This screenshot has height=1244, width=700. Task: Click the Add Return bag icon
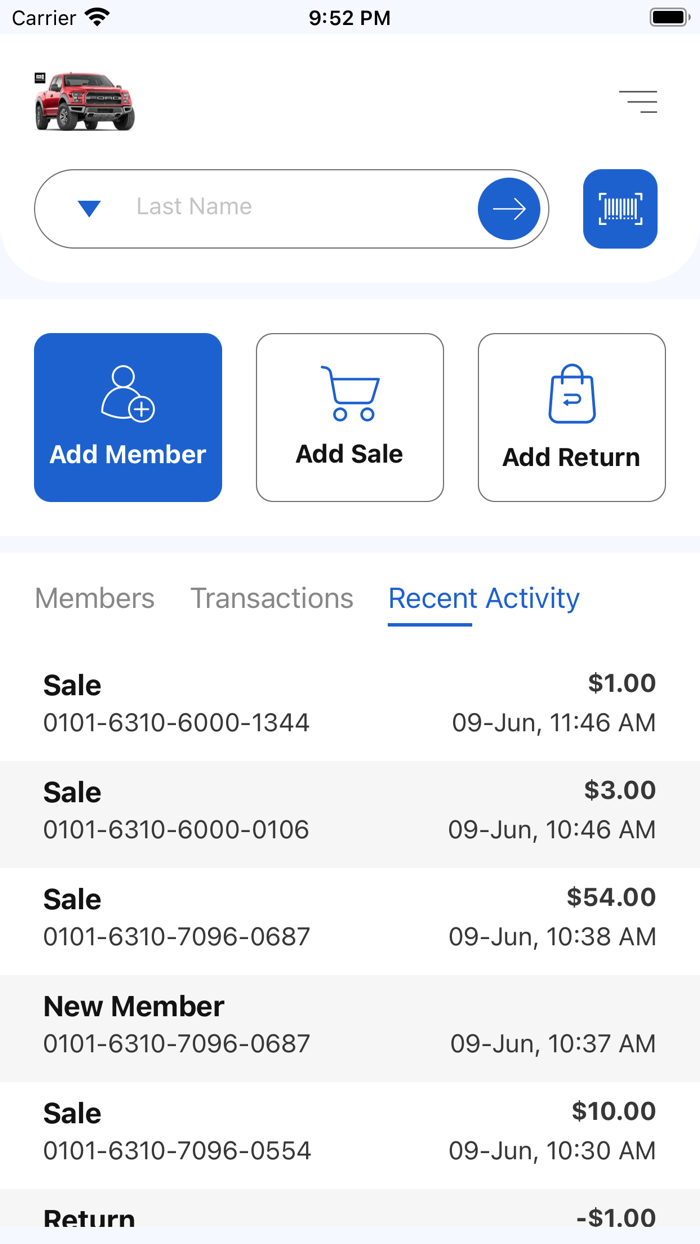(572, 395)
